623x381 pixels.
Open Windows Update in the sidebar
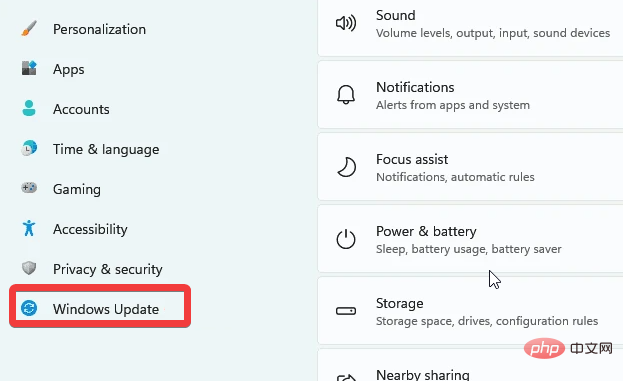(x=100, y=306)
